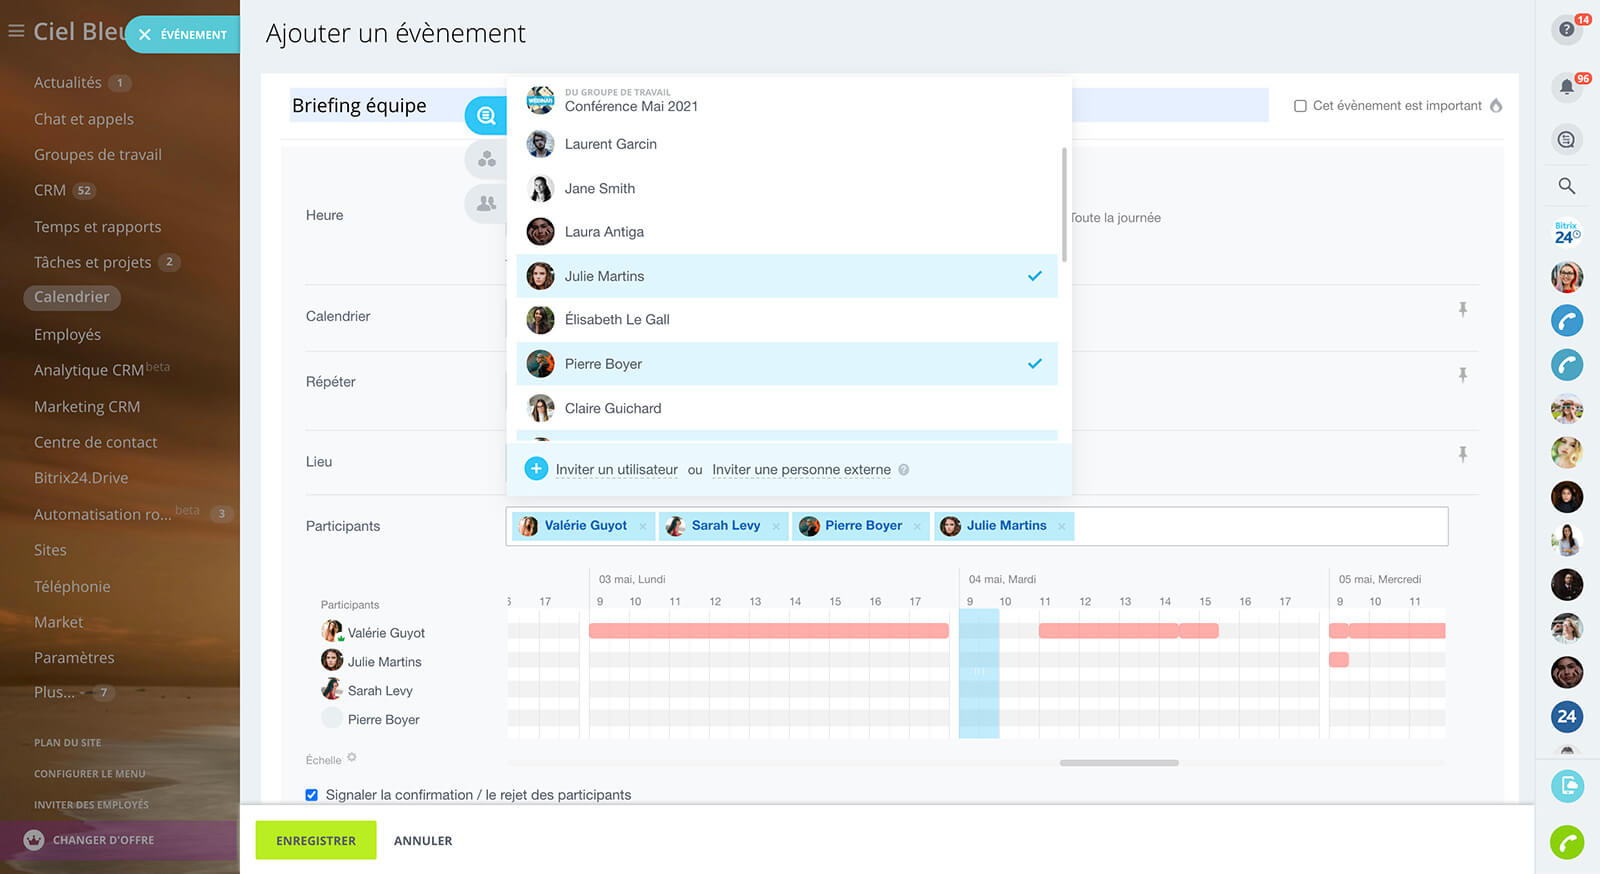Click 'Inviter une personne externe' link
The width and height of the screenshot is (1600, 874).
pyautogui.click(x=801, y=470)
